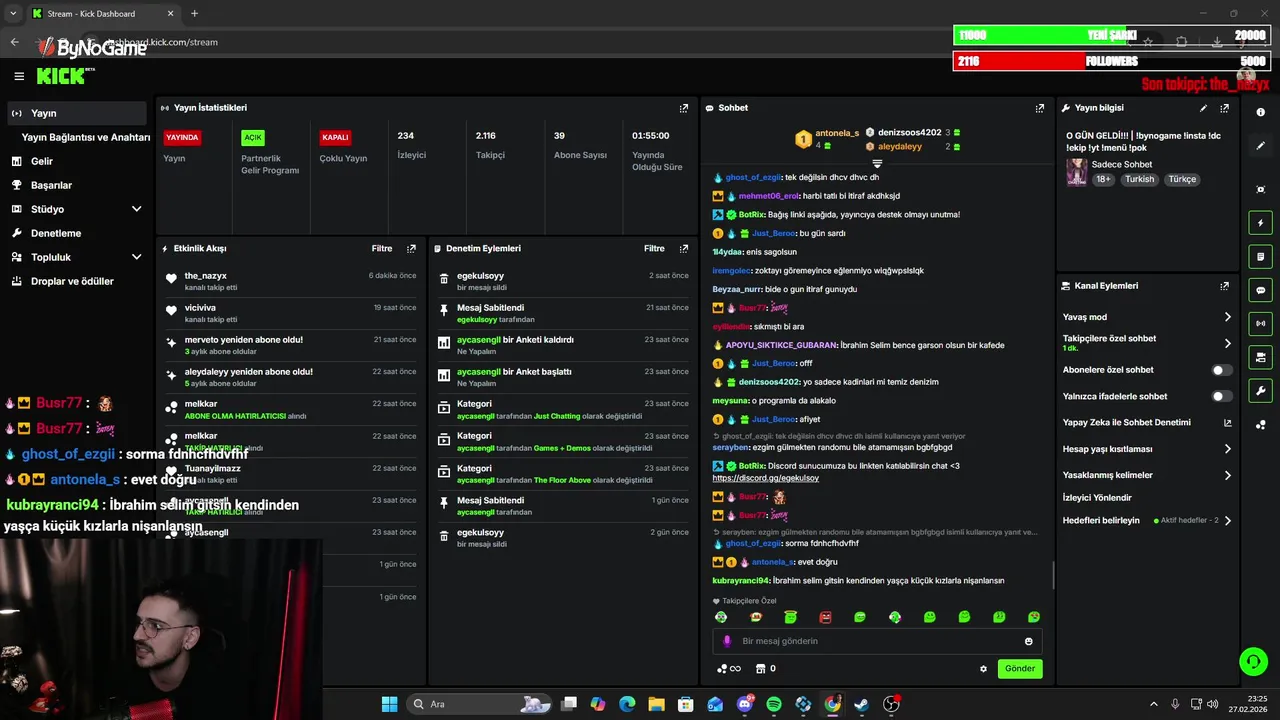Click the broadcast signal icon in right sidebar
The height and width of the screenshot is (720, 1280).
coord(1260,323)
